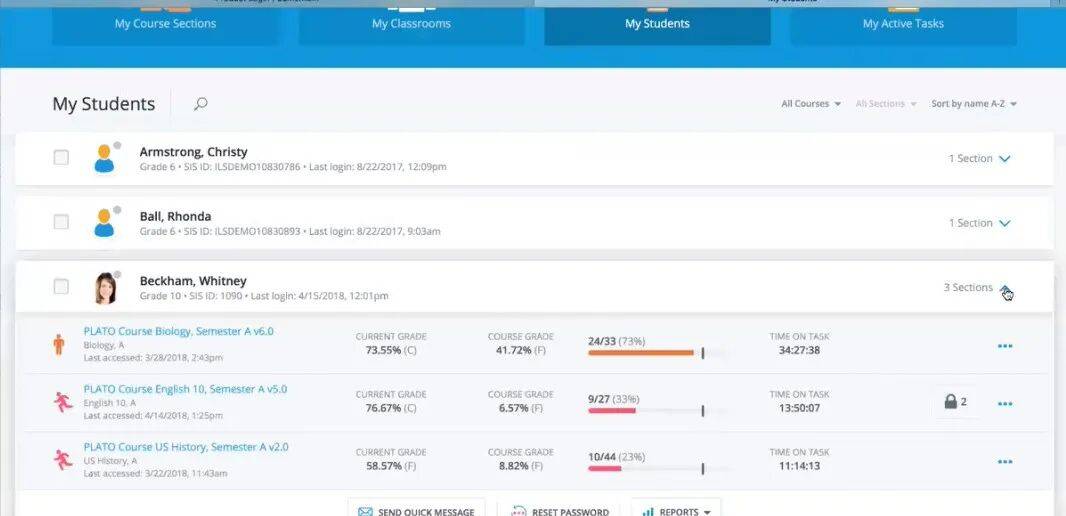This screenshot has height=516, width=1066.
Task: Open the three-dot menu for Biology course
Action: coord(1005,346)
